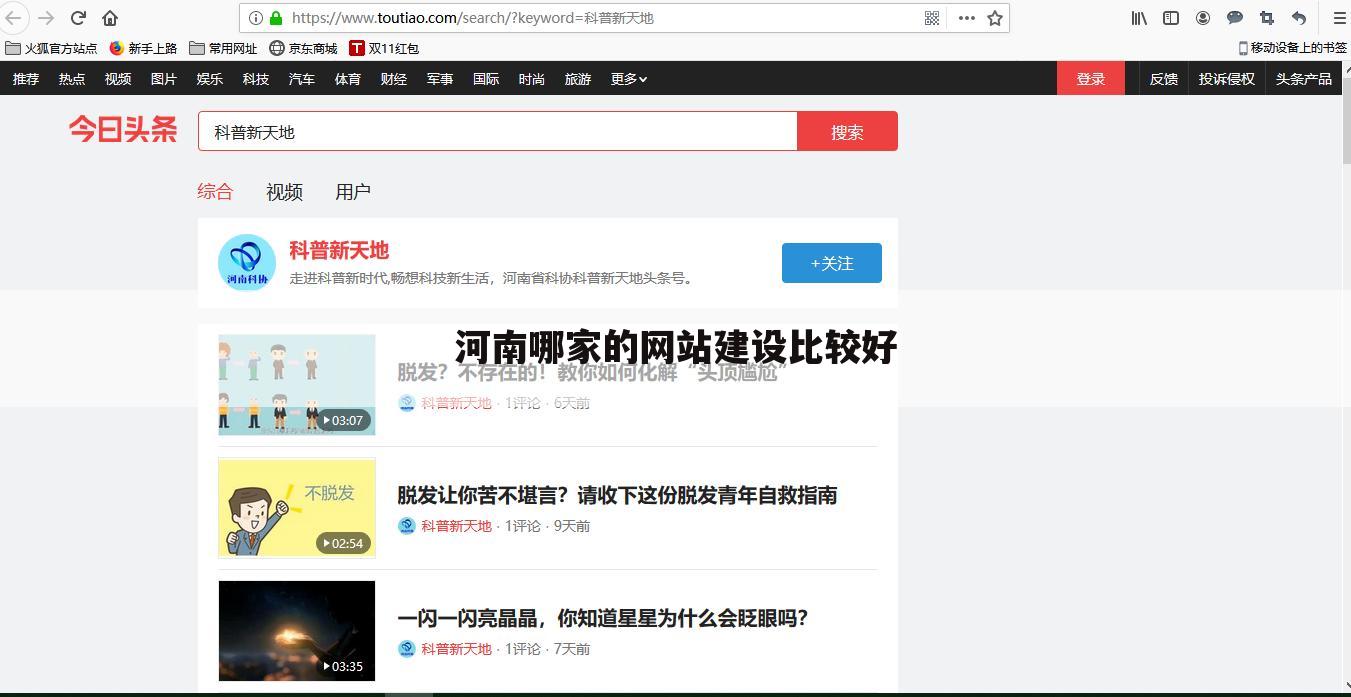Viewport: 1351px width, 697px height.
Task: Open 移动设备上的书签 mobile bookmarks
Action: pos(1292,48)
